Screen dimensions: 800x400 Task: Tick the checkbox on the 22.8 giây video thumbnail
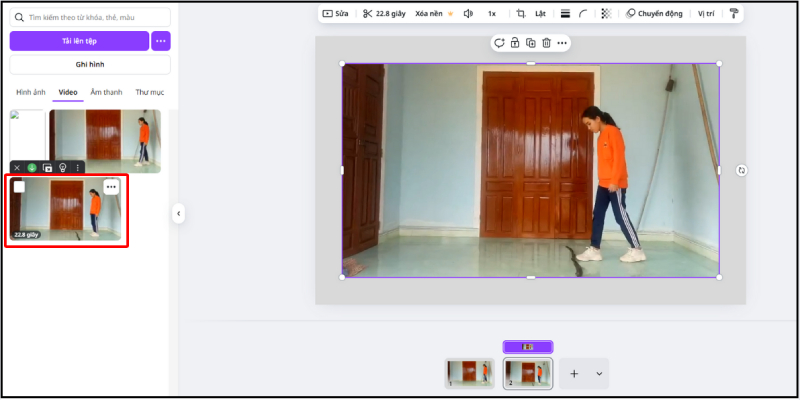[19, 187]
